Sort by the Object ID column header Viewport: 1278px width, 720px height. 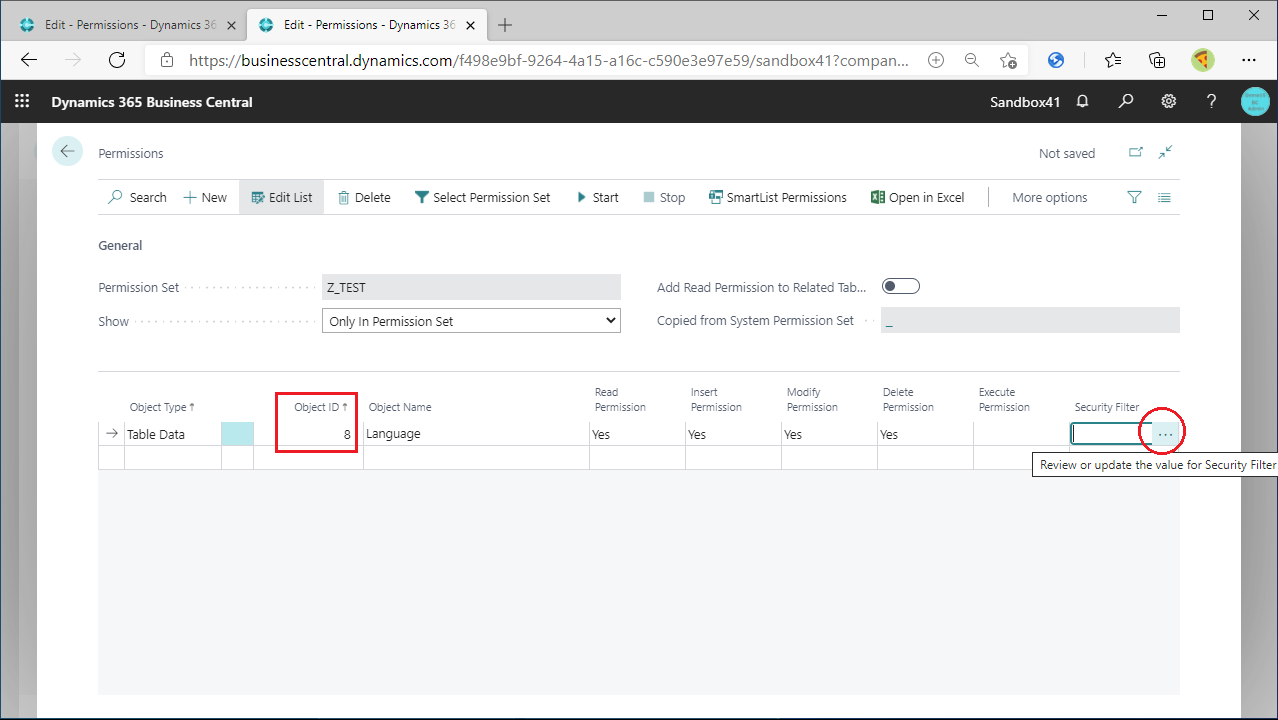point(316,407)
